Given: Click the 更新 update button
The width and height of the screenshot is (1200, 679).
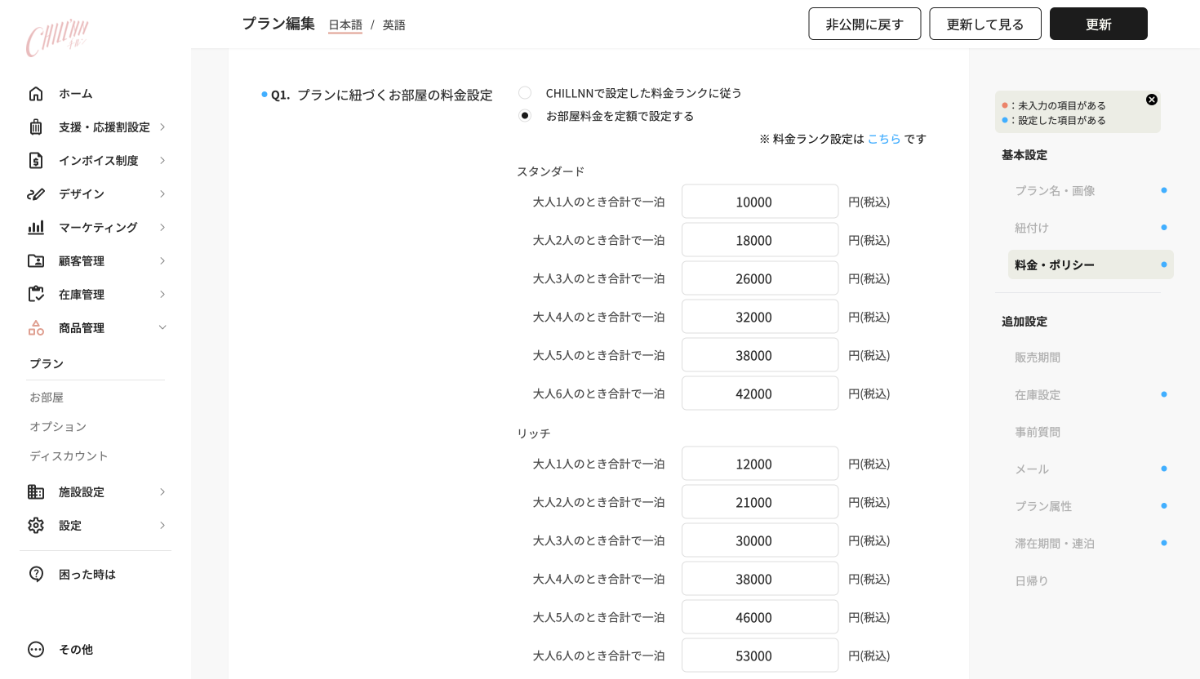Looking at the screenshot, I should coord(1098,23).
